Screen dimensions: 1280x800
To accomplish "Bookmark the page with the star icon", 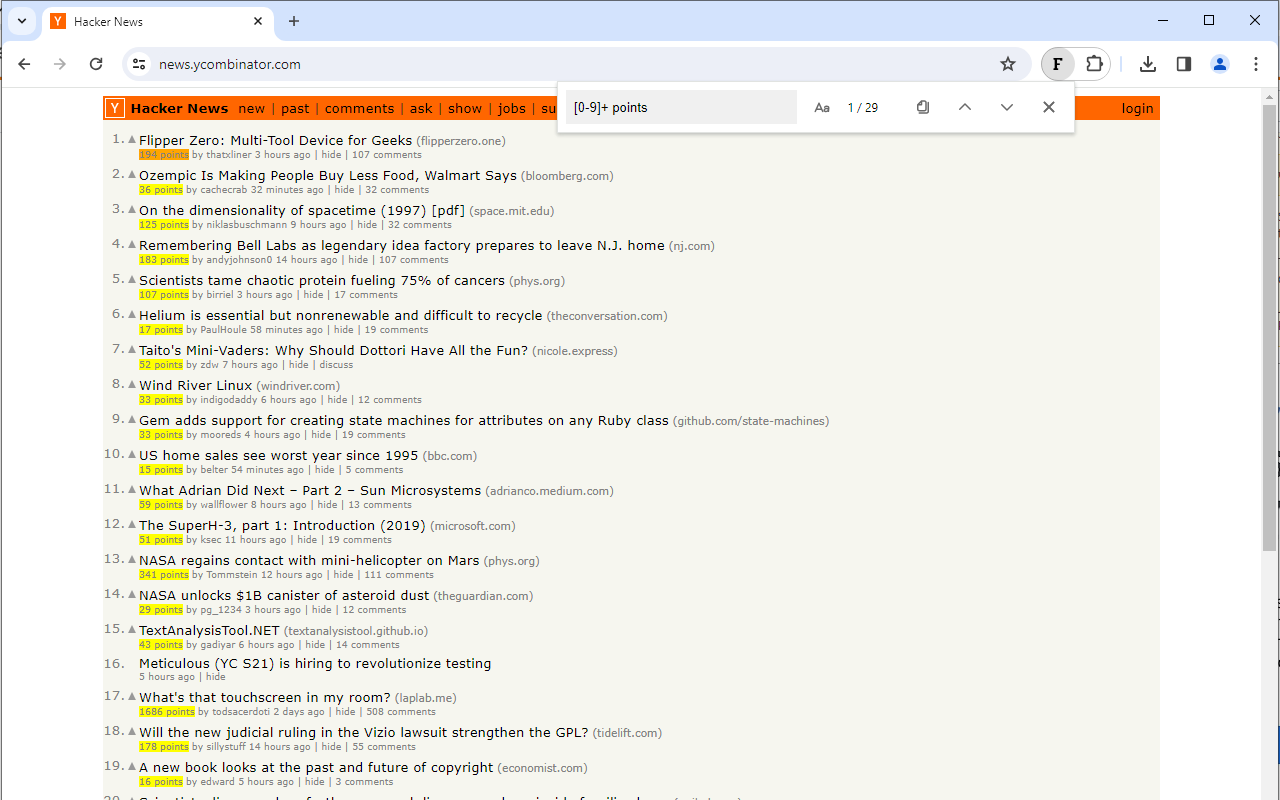I will click(x=1007, y=63).
